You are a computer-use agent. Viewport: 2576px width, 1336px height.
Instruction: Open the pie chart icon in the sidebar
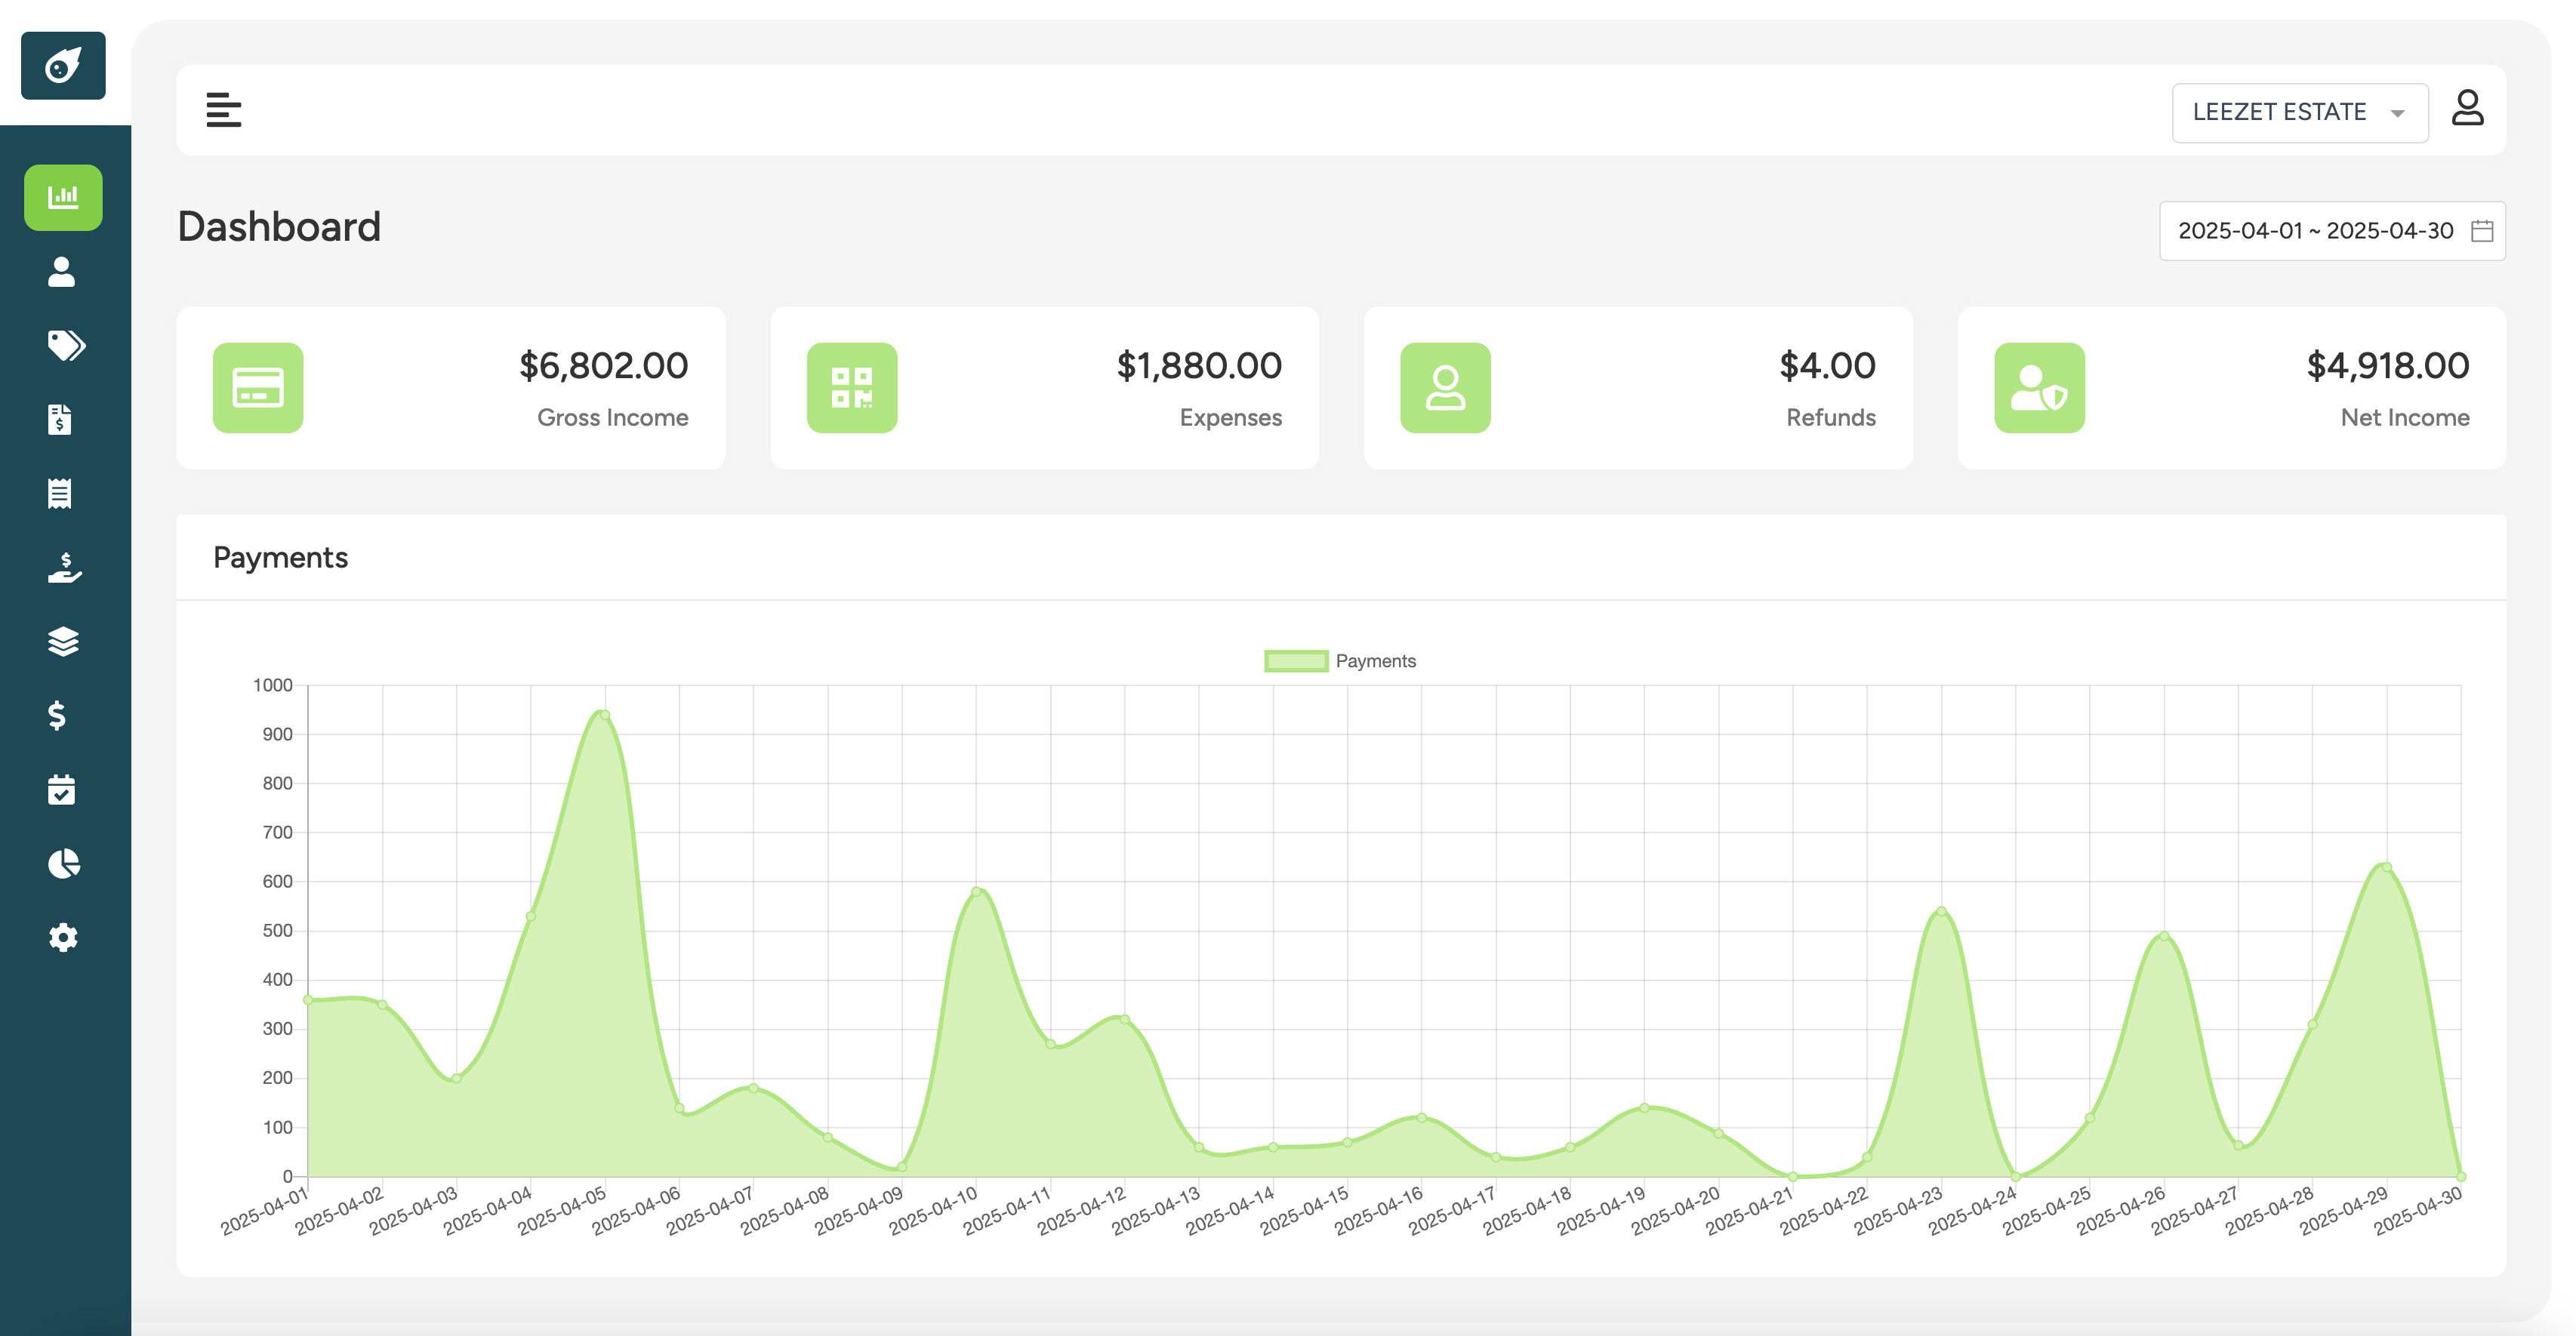(x=64, y=863)
